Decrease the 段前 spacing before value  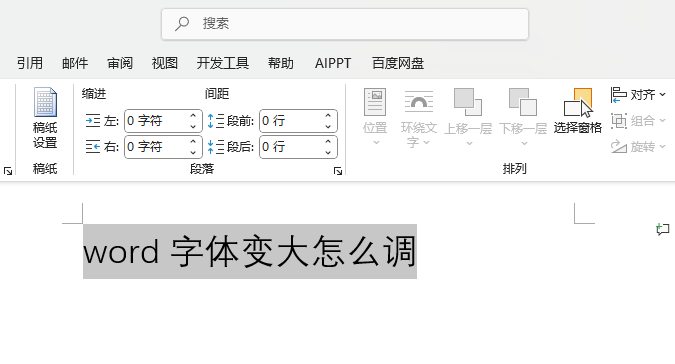[328, 126]
